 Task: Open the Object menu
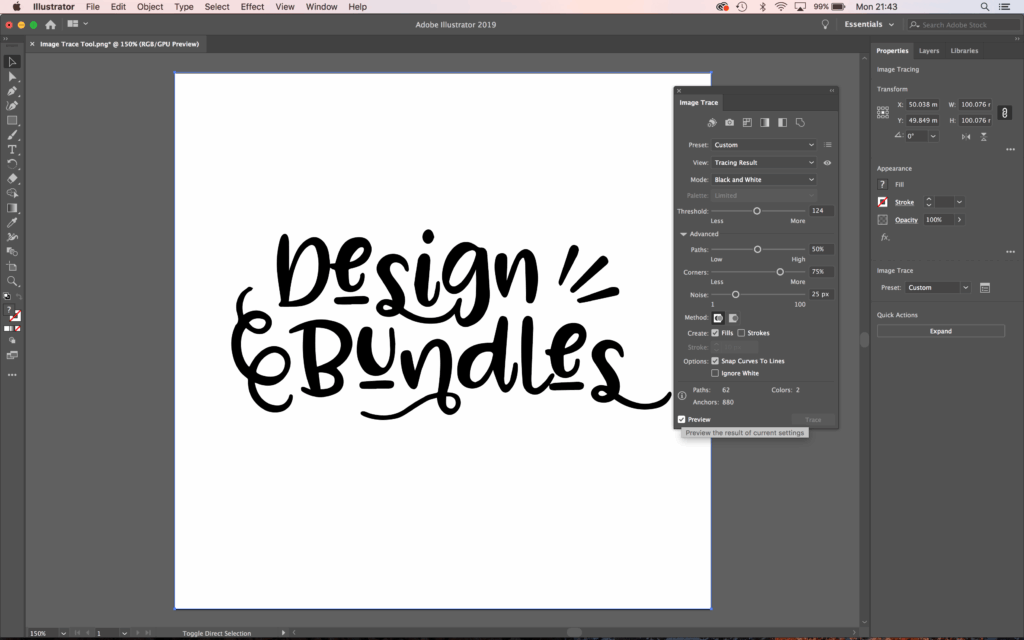tap(150, 7)
